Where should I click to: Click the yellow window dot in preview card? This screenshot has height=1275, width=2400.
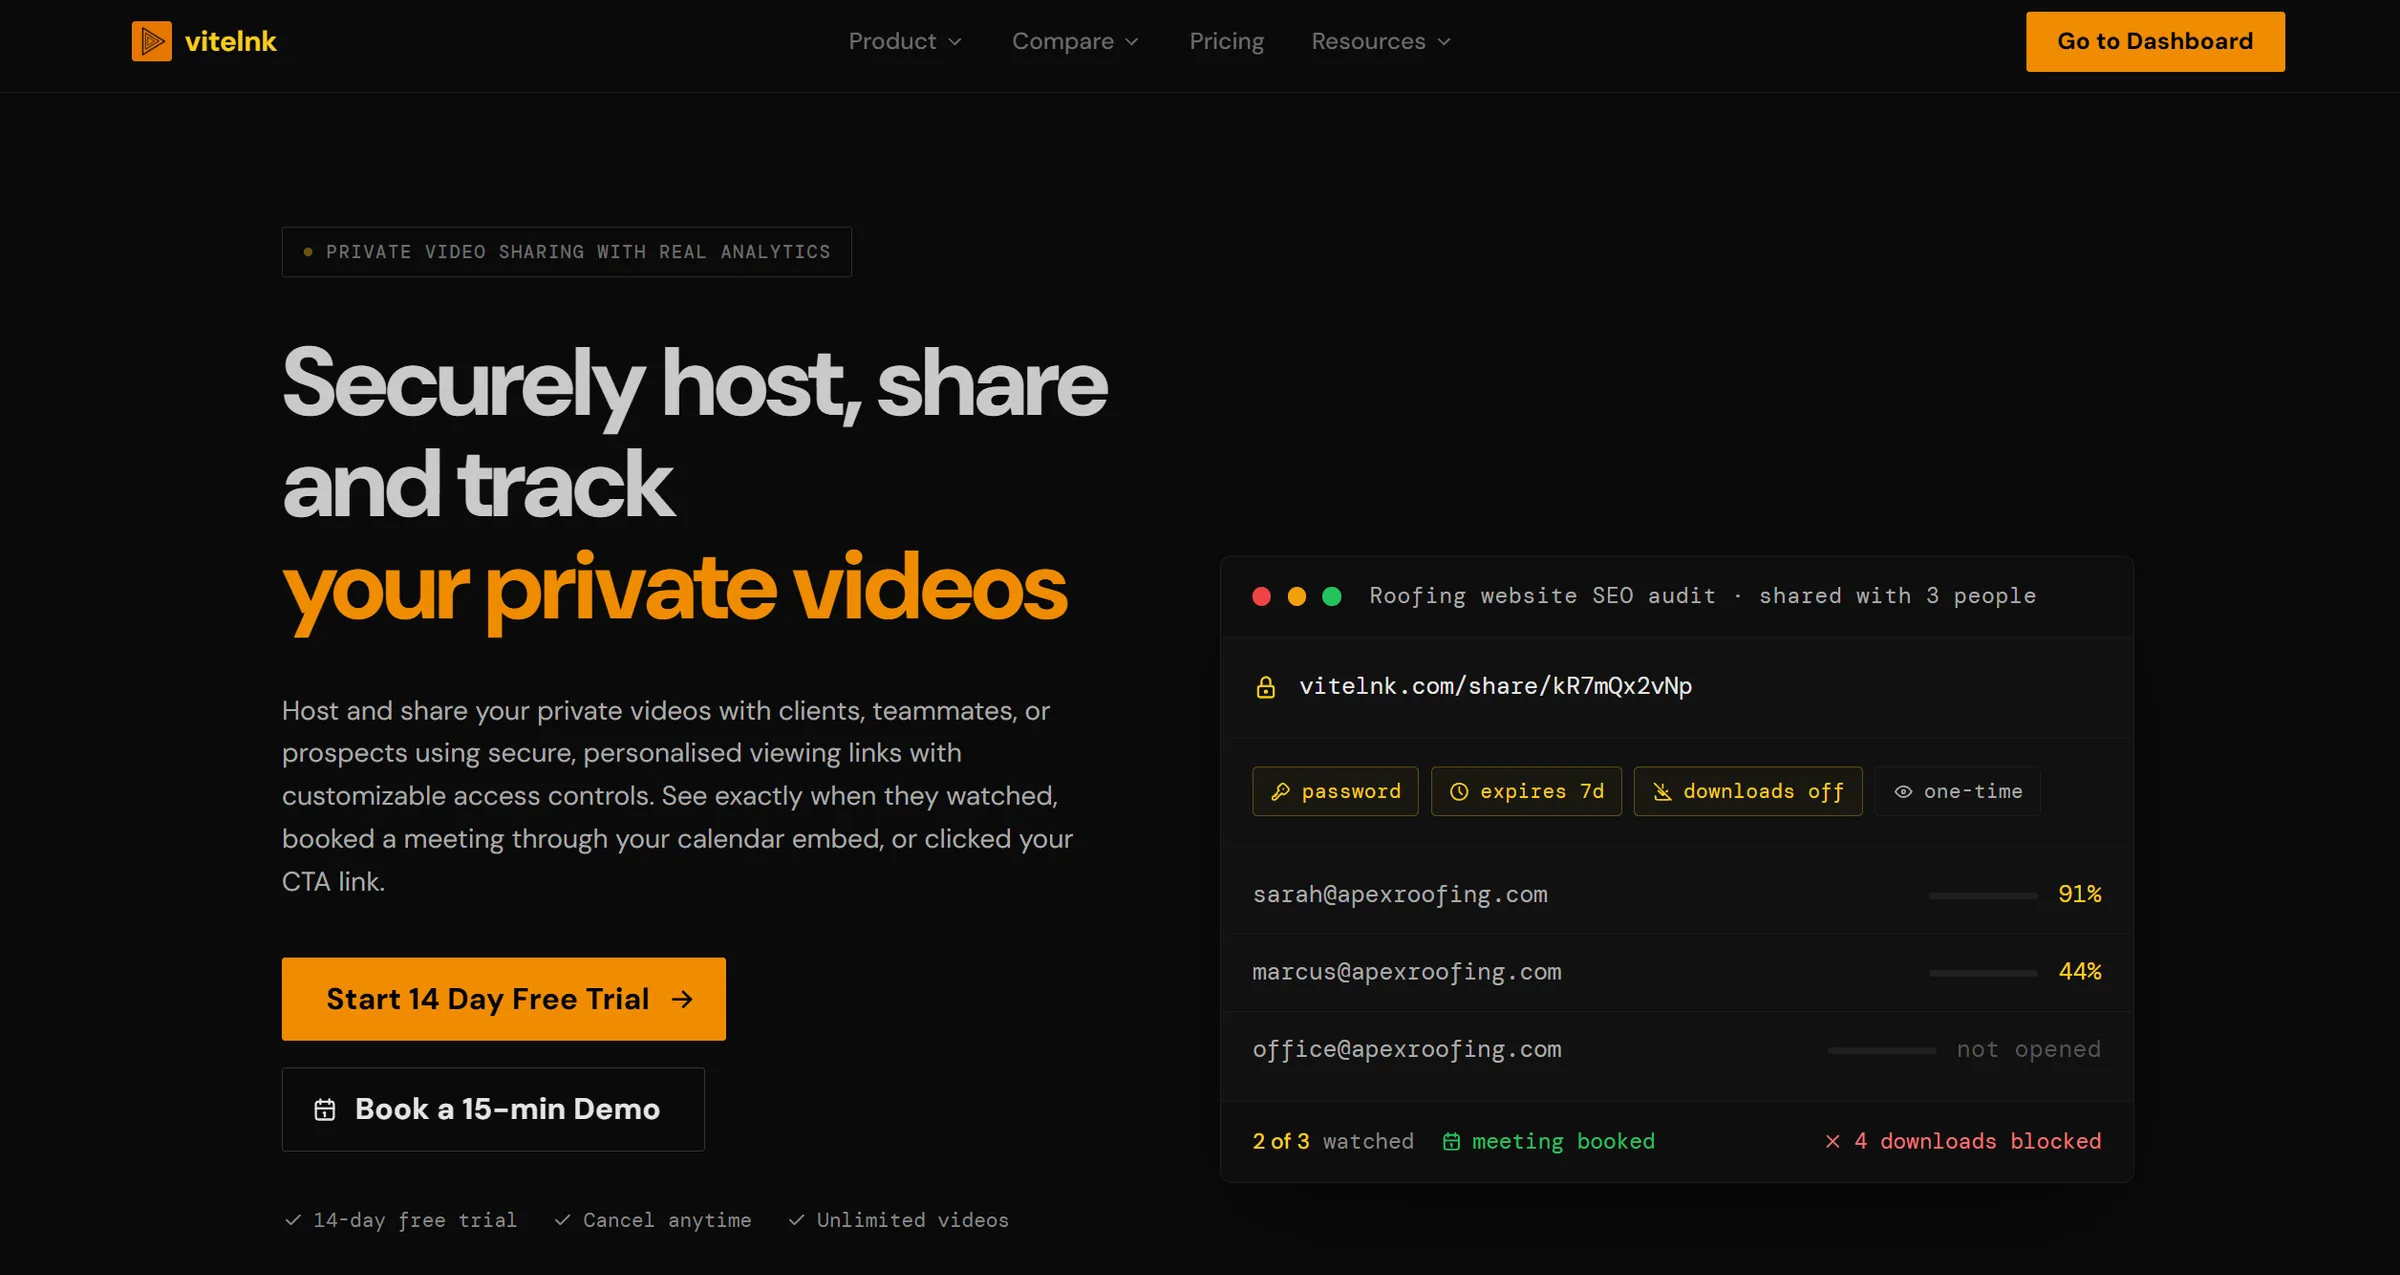[1297, 596]
